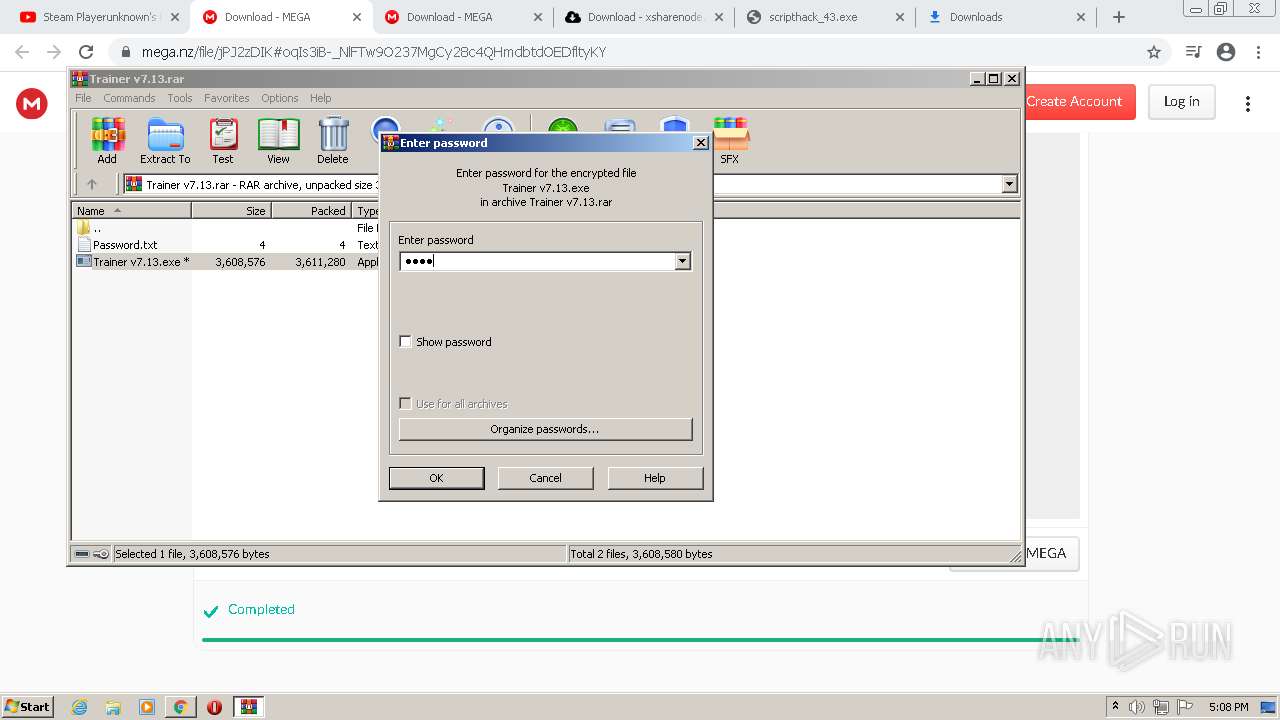This screenshot has width=1280, height=720.
Task: Open the Favorites menu
Action: 227,98
